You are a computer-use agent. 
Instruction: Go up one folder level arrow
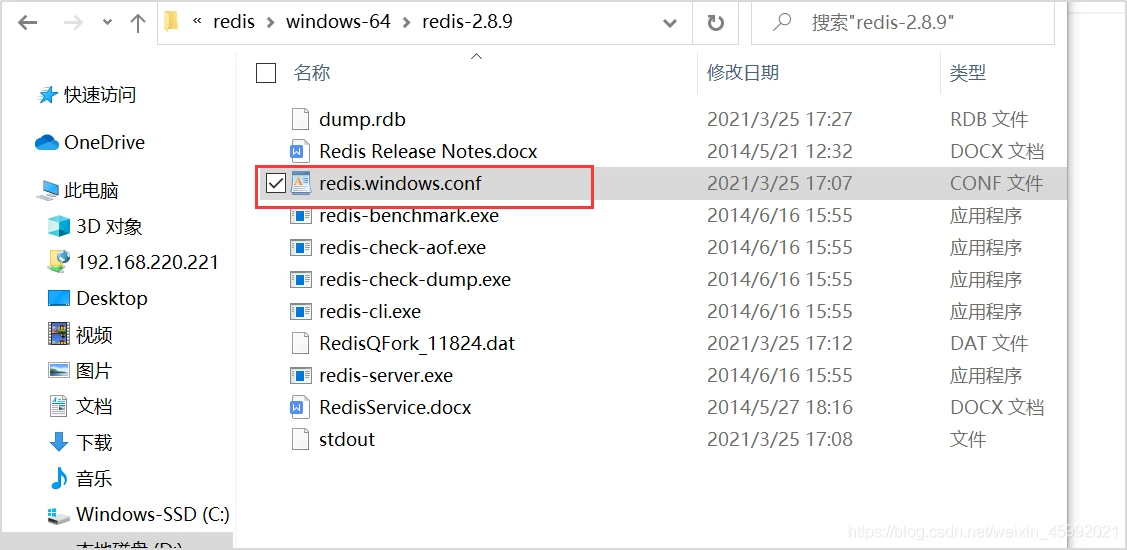pyautogui.click(x=137, y=22)
